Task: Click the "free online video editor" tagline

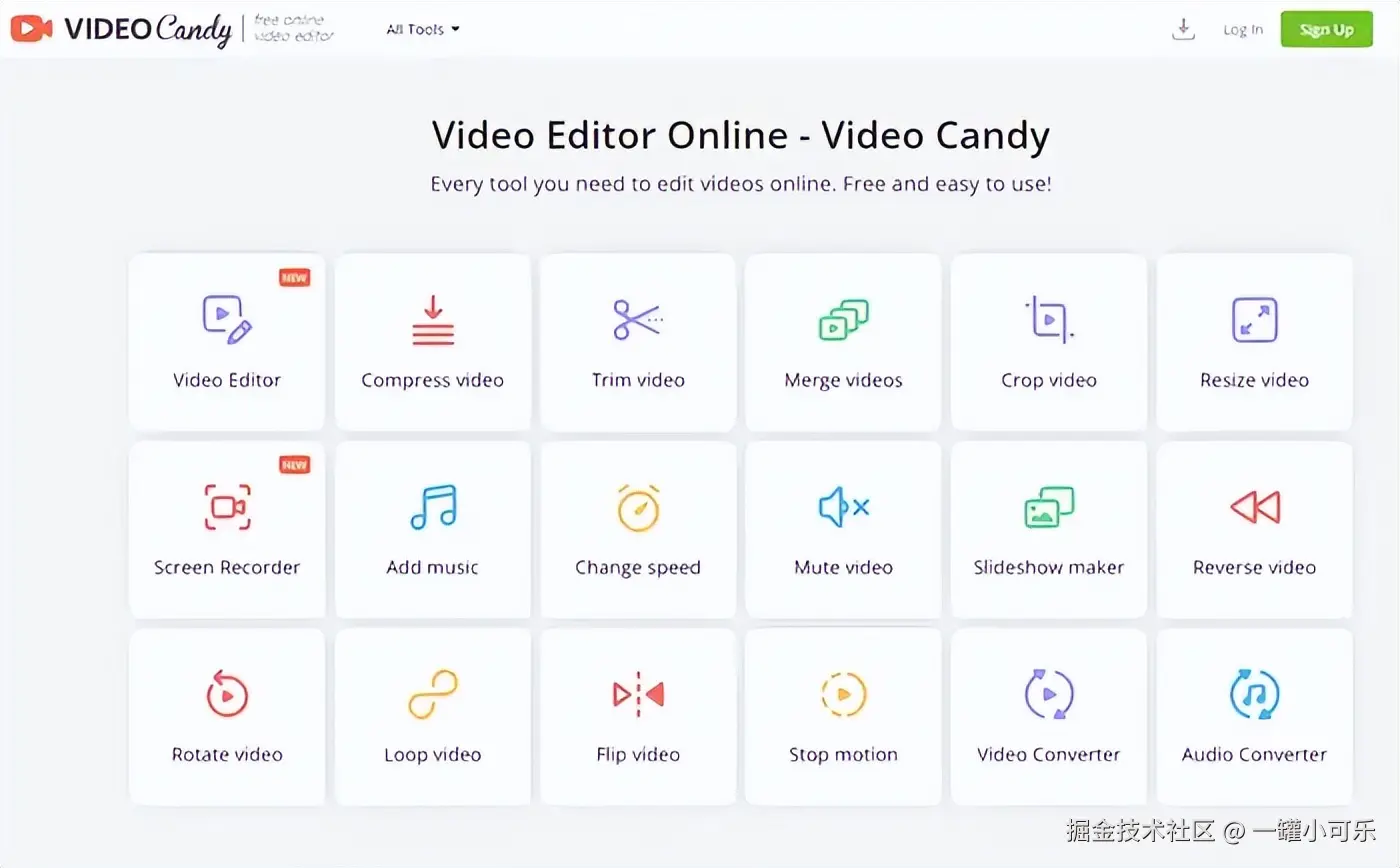Action: click(x=294, y=29)
